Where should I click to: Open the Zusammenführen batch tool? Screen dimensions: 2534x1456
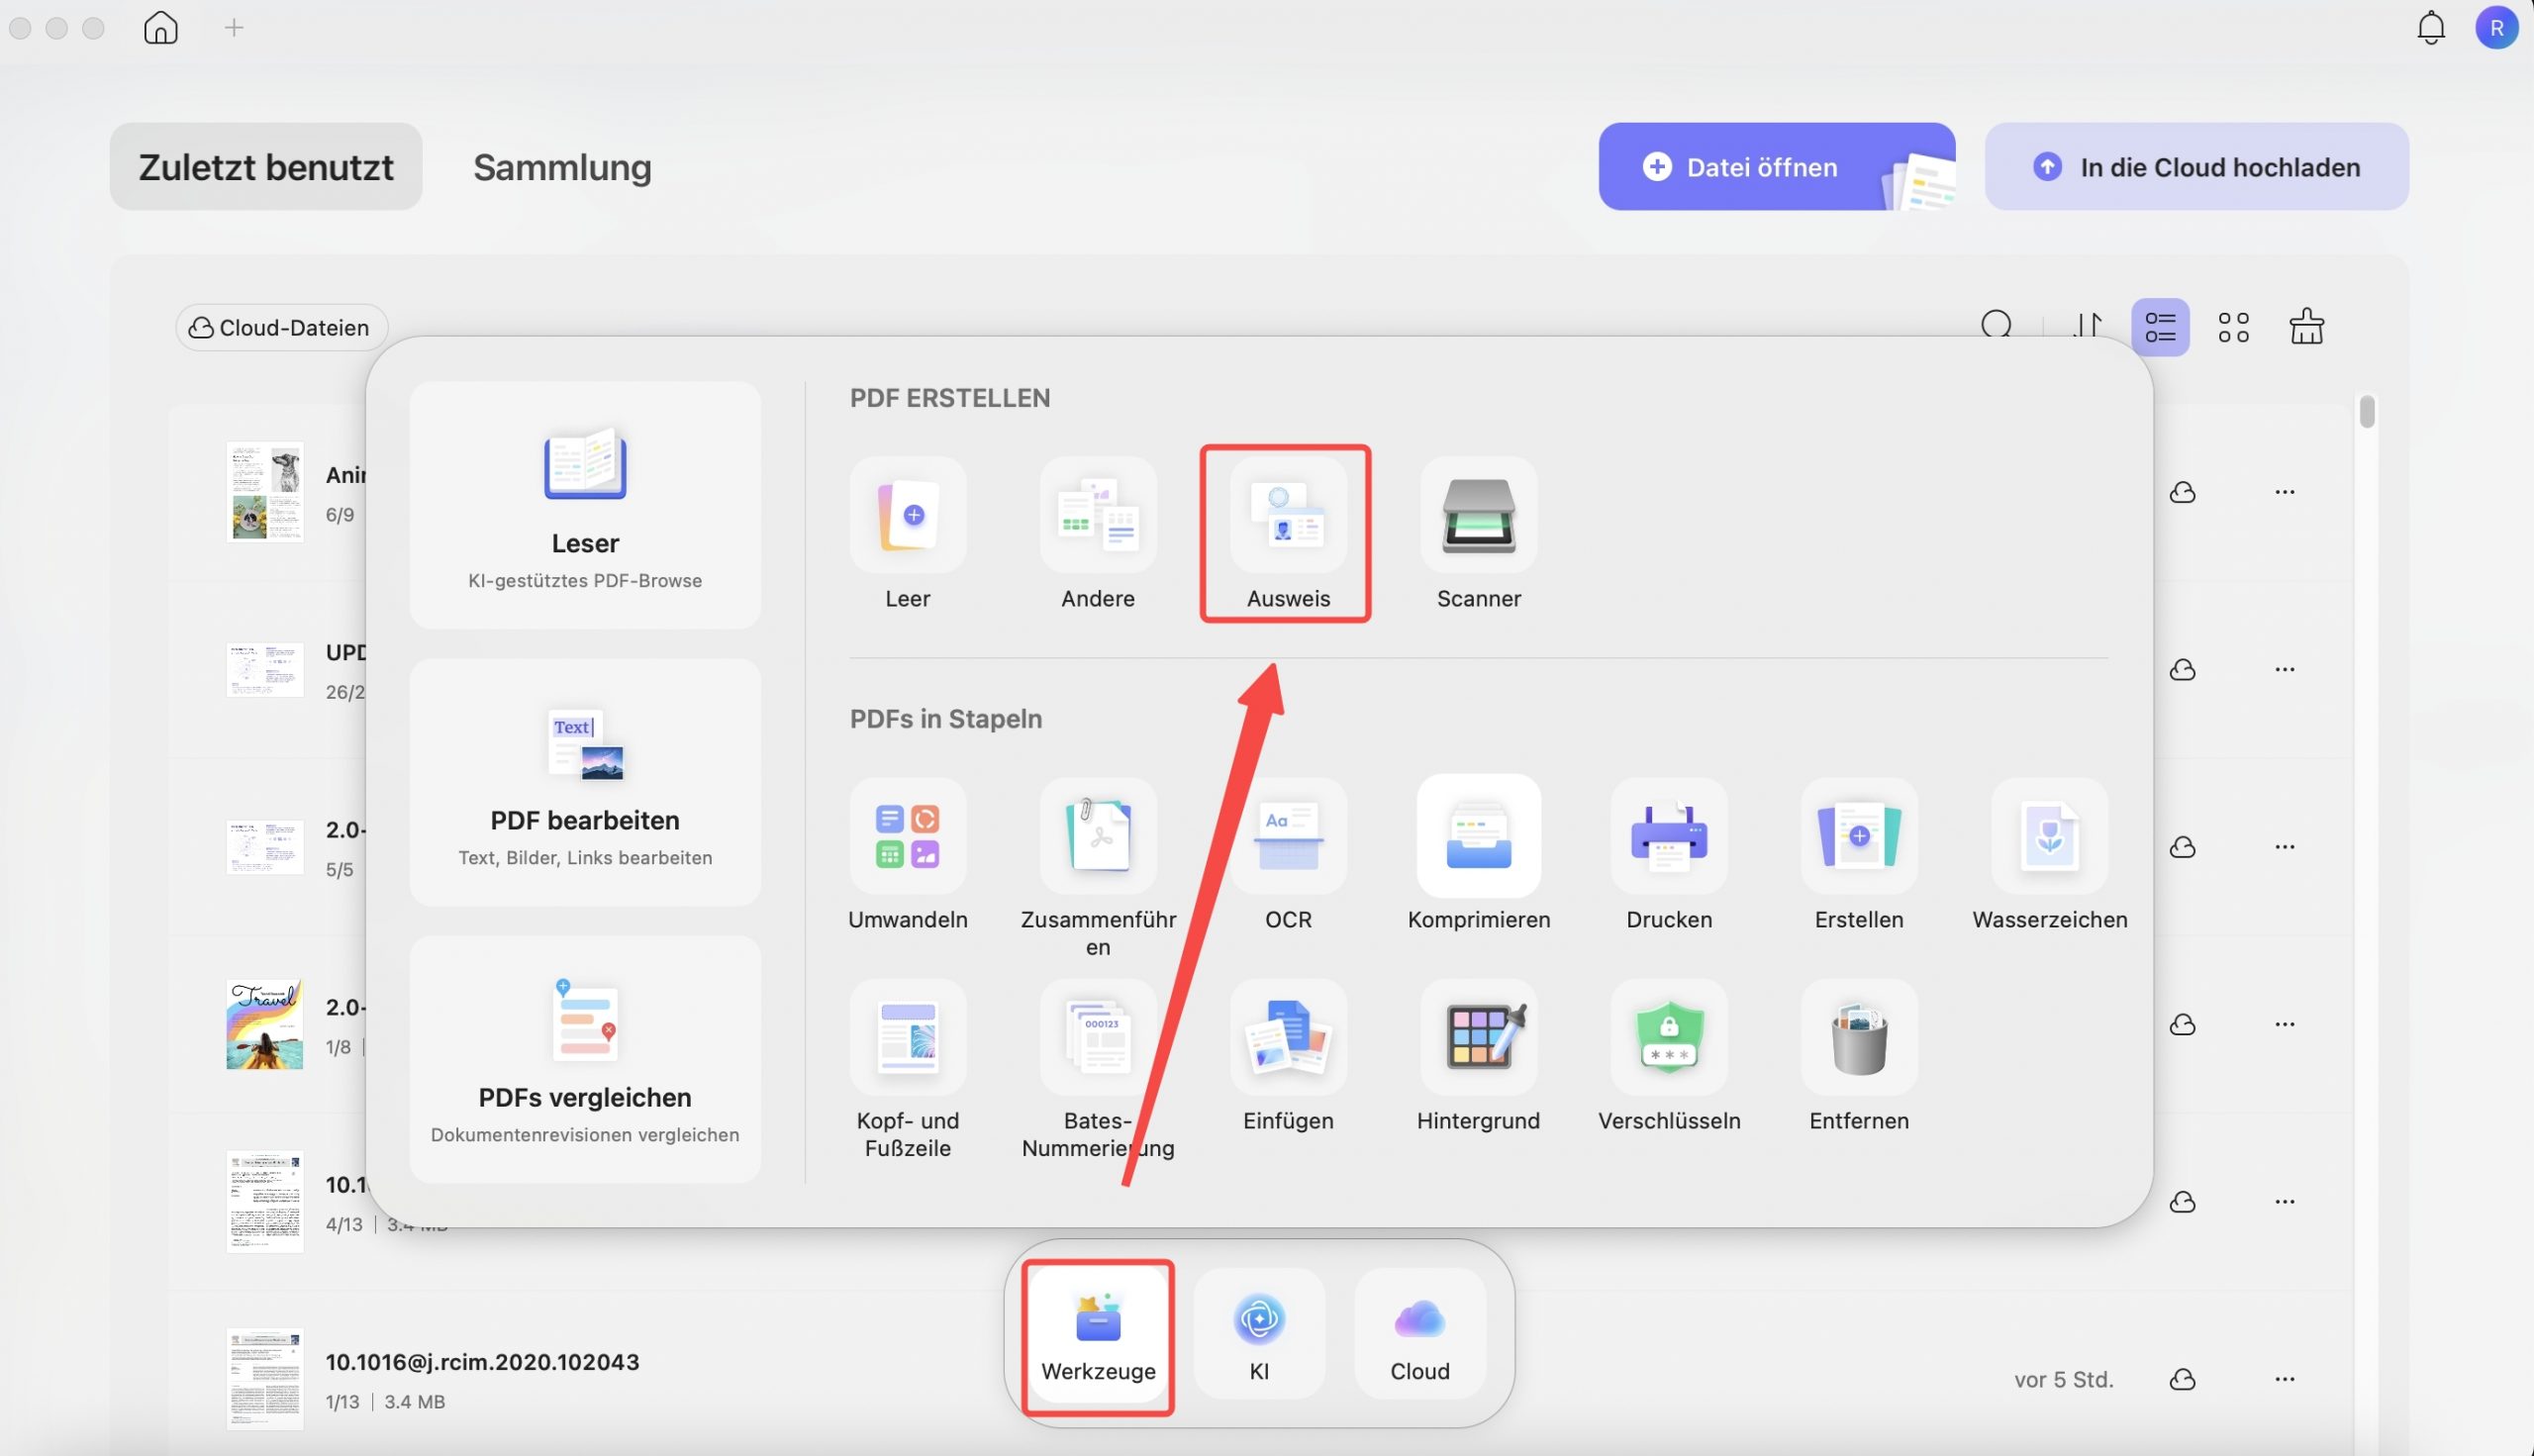pos(1097,836)
